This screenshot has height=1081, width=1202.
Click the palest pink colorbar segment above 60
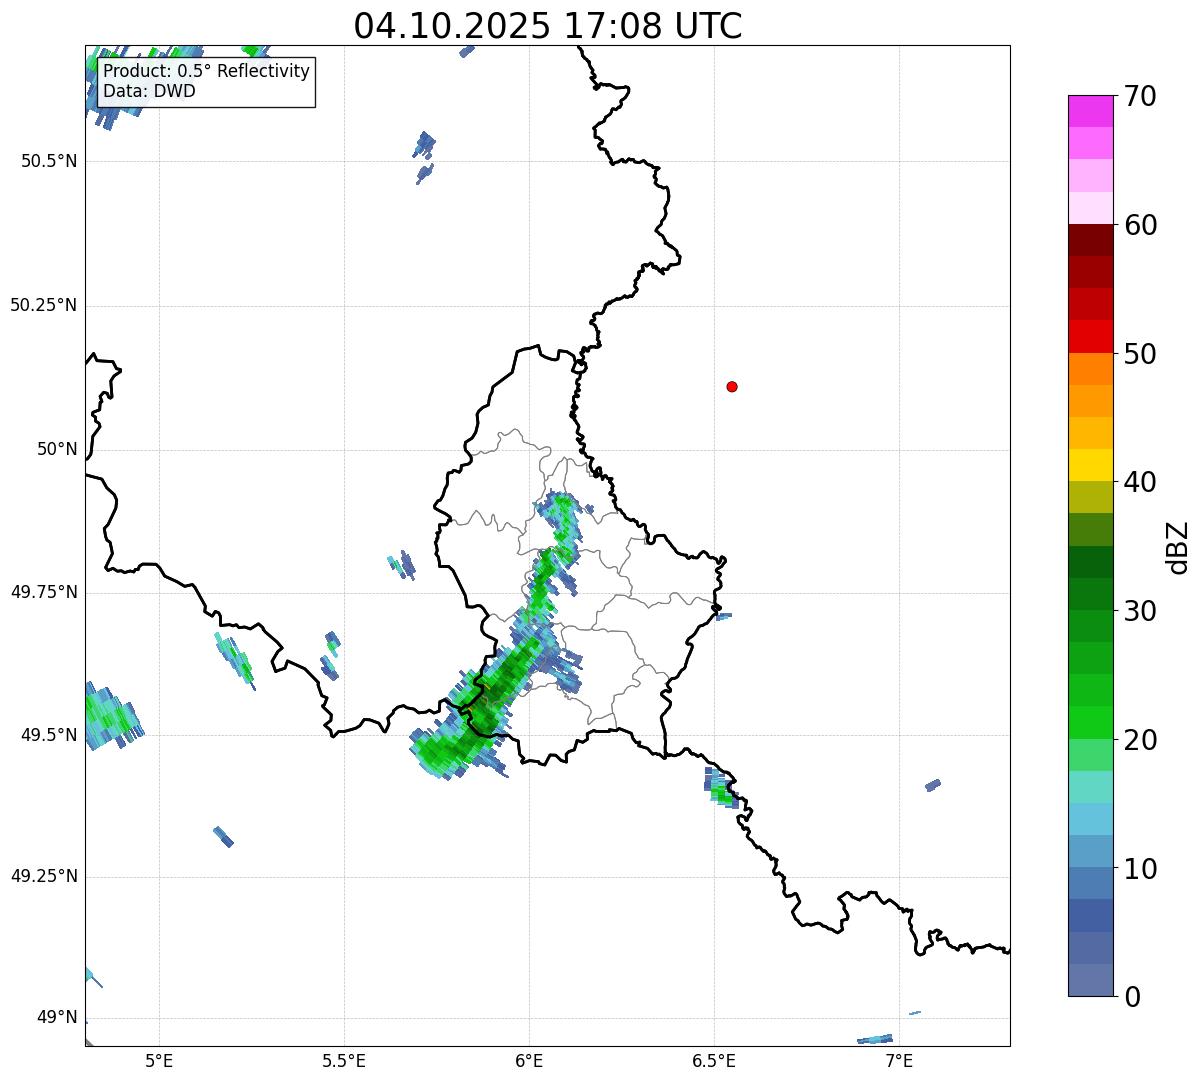(1090, 208)
